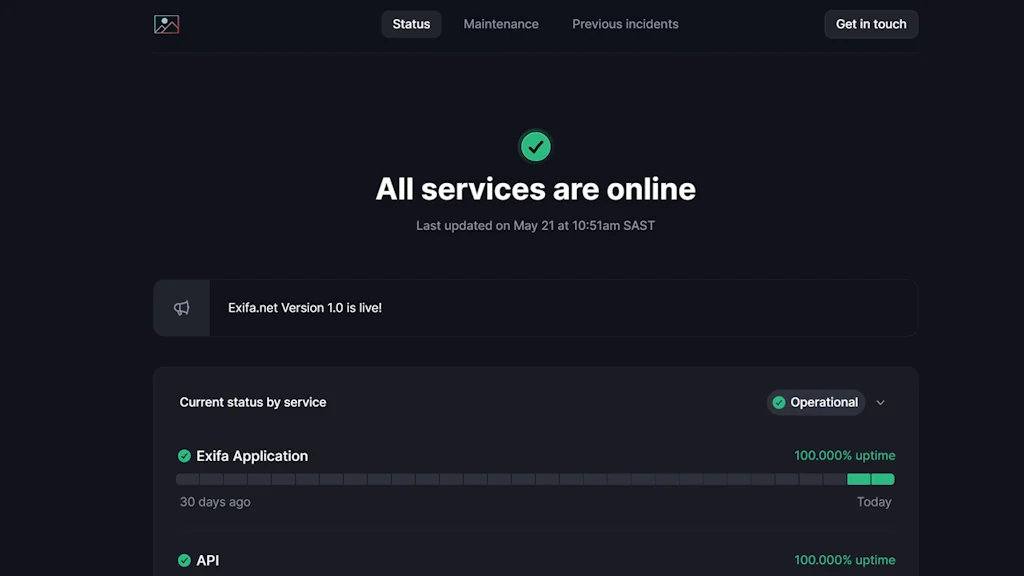Collapse the current status by service panel
This screenshot has height=576, width=1024.
pos(880,402)
